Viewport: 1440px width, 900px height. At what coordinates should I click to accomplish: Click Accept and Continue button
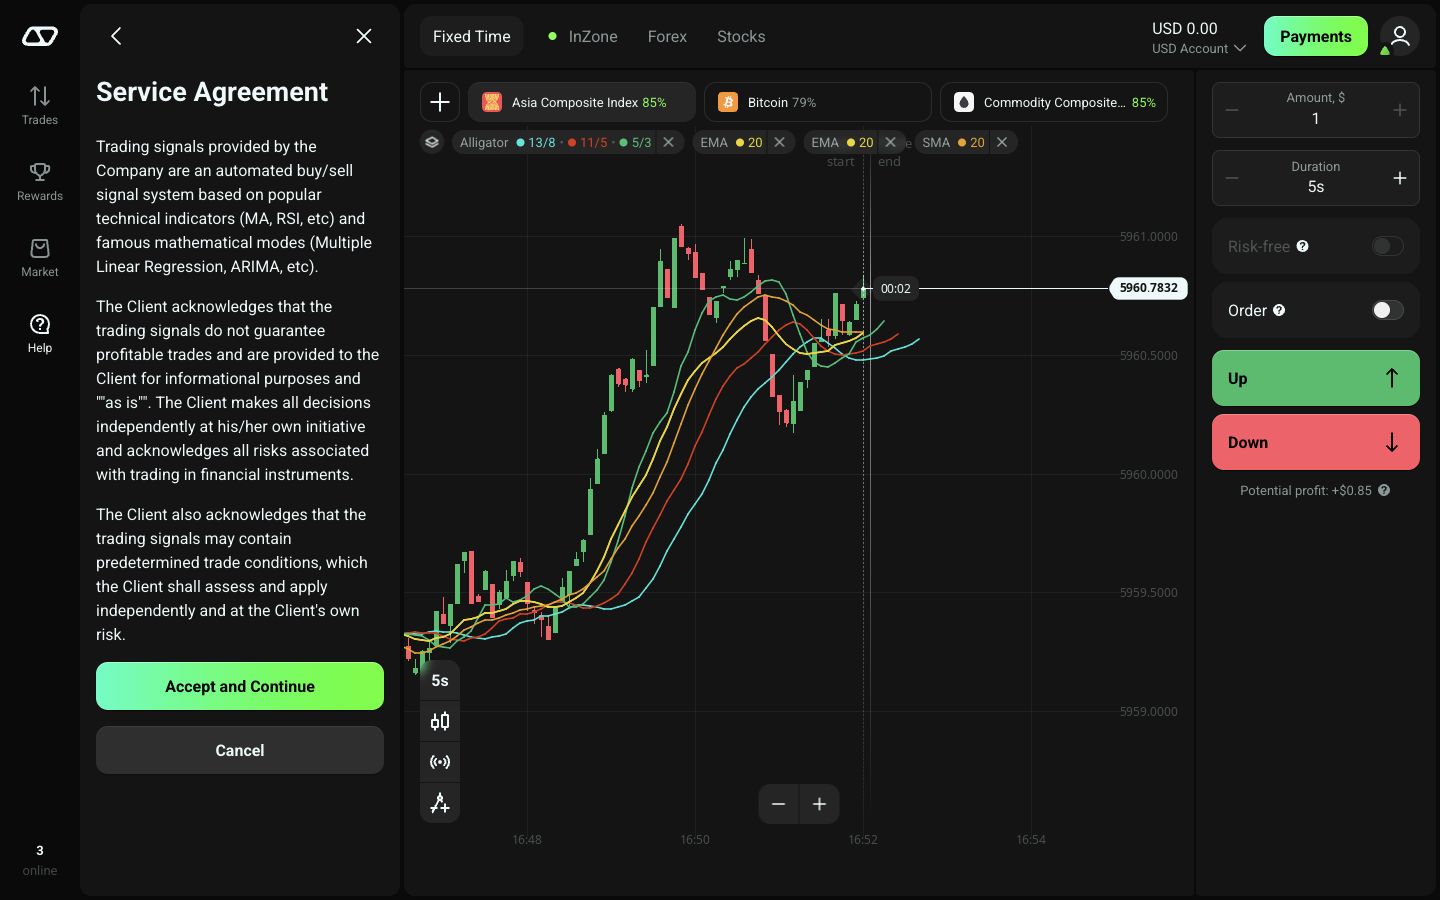pos(240,686)
